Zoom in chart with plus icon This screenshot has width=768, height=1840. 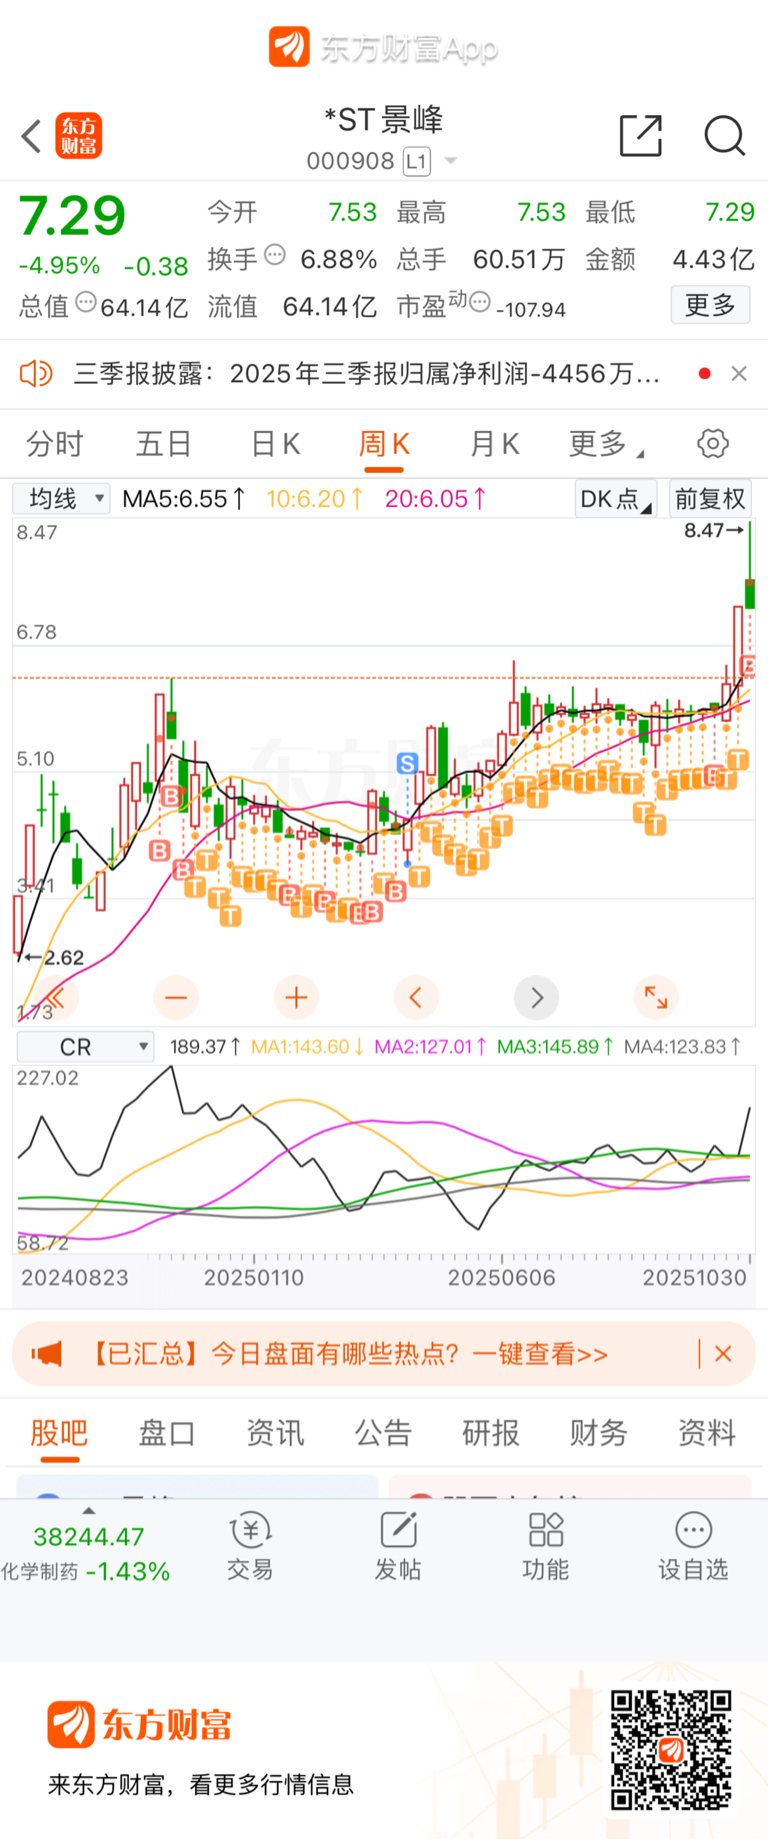[296, 997]
